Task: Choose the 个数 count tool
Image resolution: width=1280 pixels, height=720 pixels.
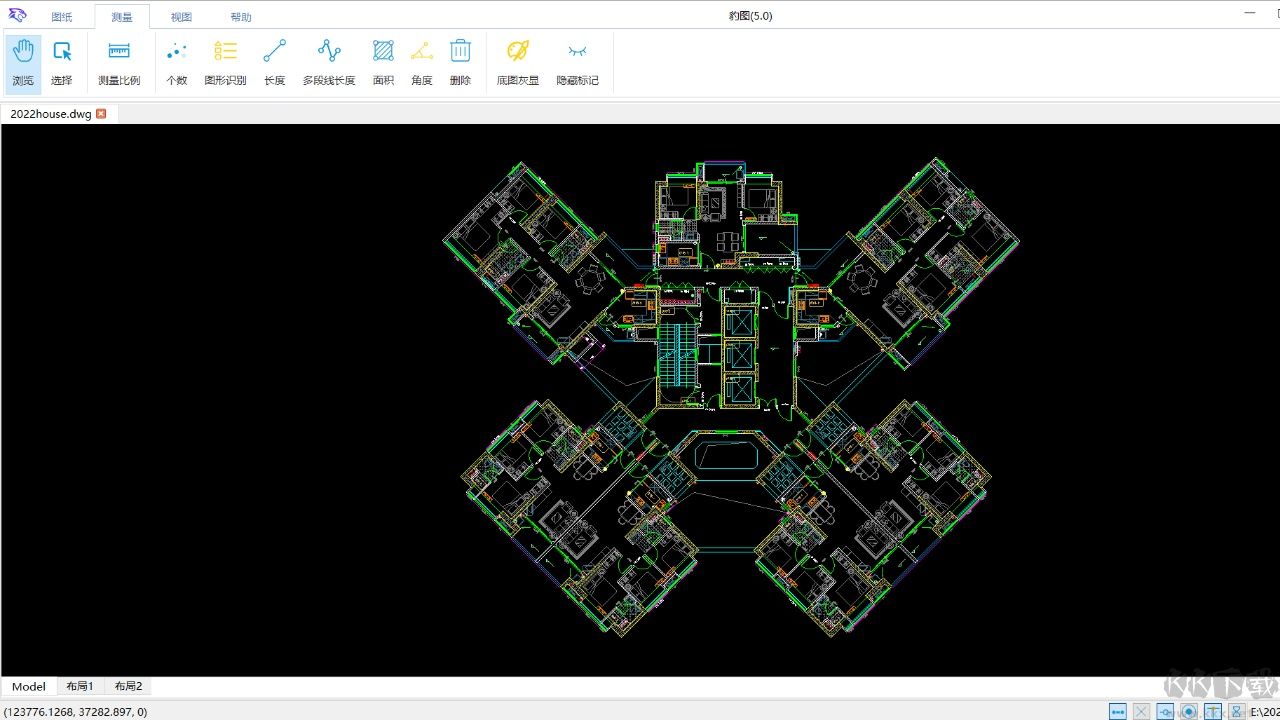Action: [176, 63]
